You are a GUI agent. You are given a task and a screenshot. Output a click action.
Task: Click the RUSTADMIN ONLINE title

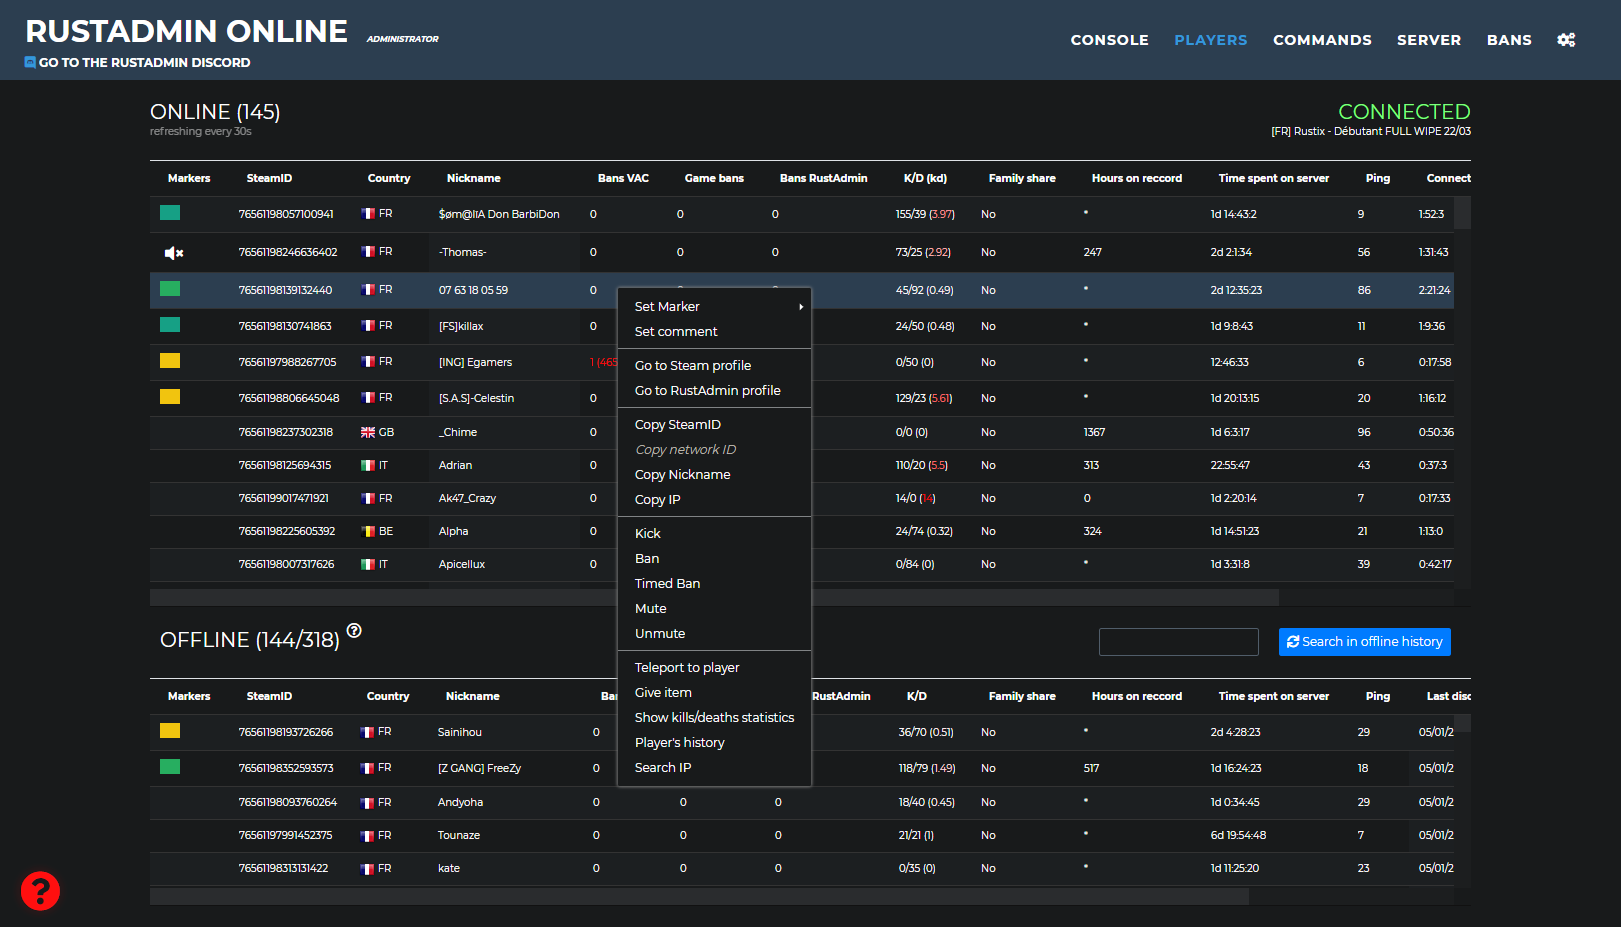(186, 31)
